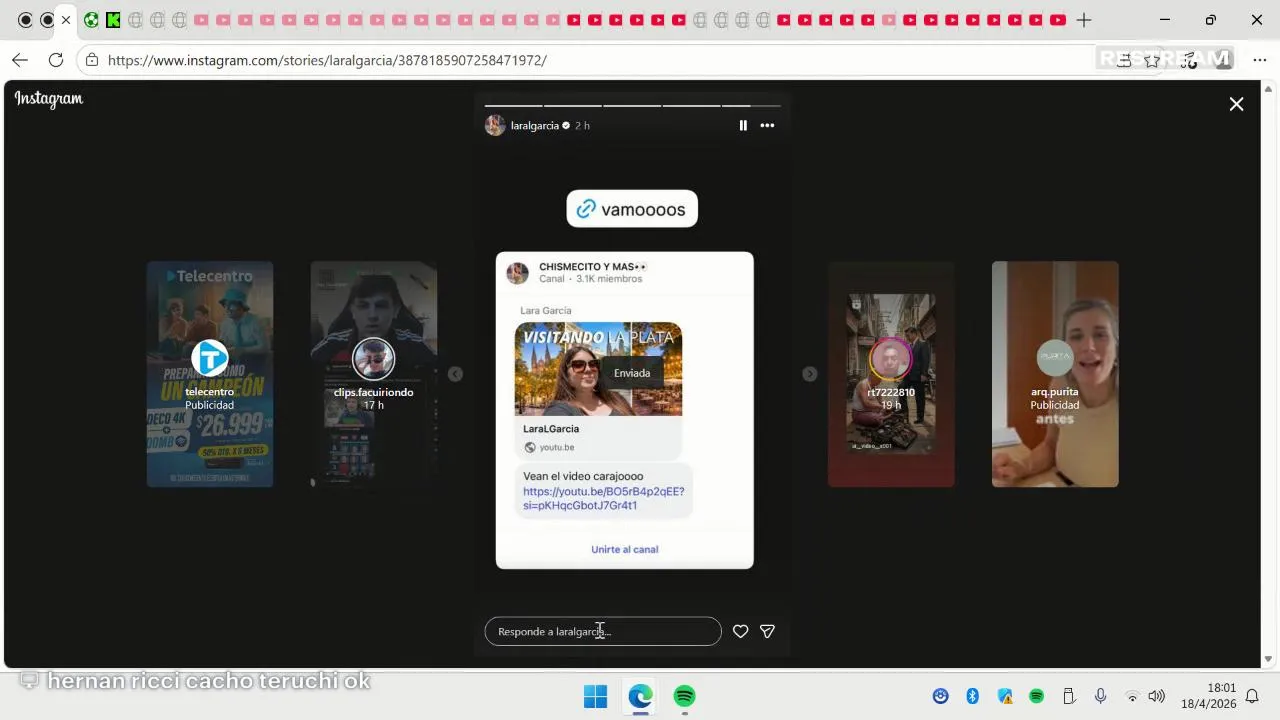Open browser settings and more menu
The image size is (1280, 720).
pos(1259,60)
